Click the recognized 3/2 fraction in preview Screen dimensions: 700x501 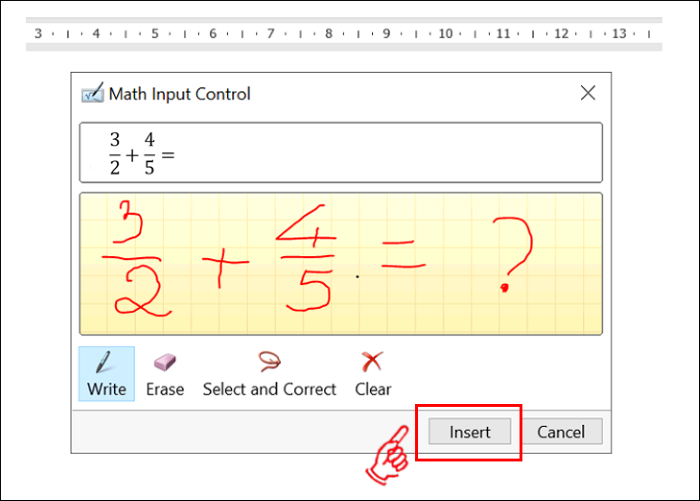point(115,154)
